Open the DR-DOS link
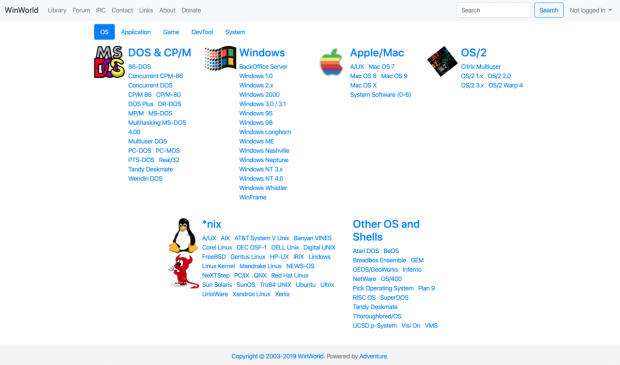 [169, 104]
